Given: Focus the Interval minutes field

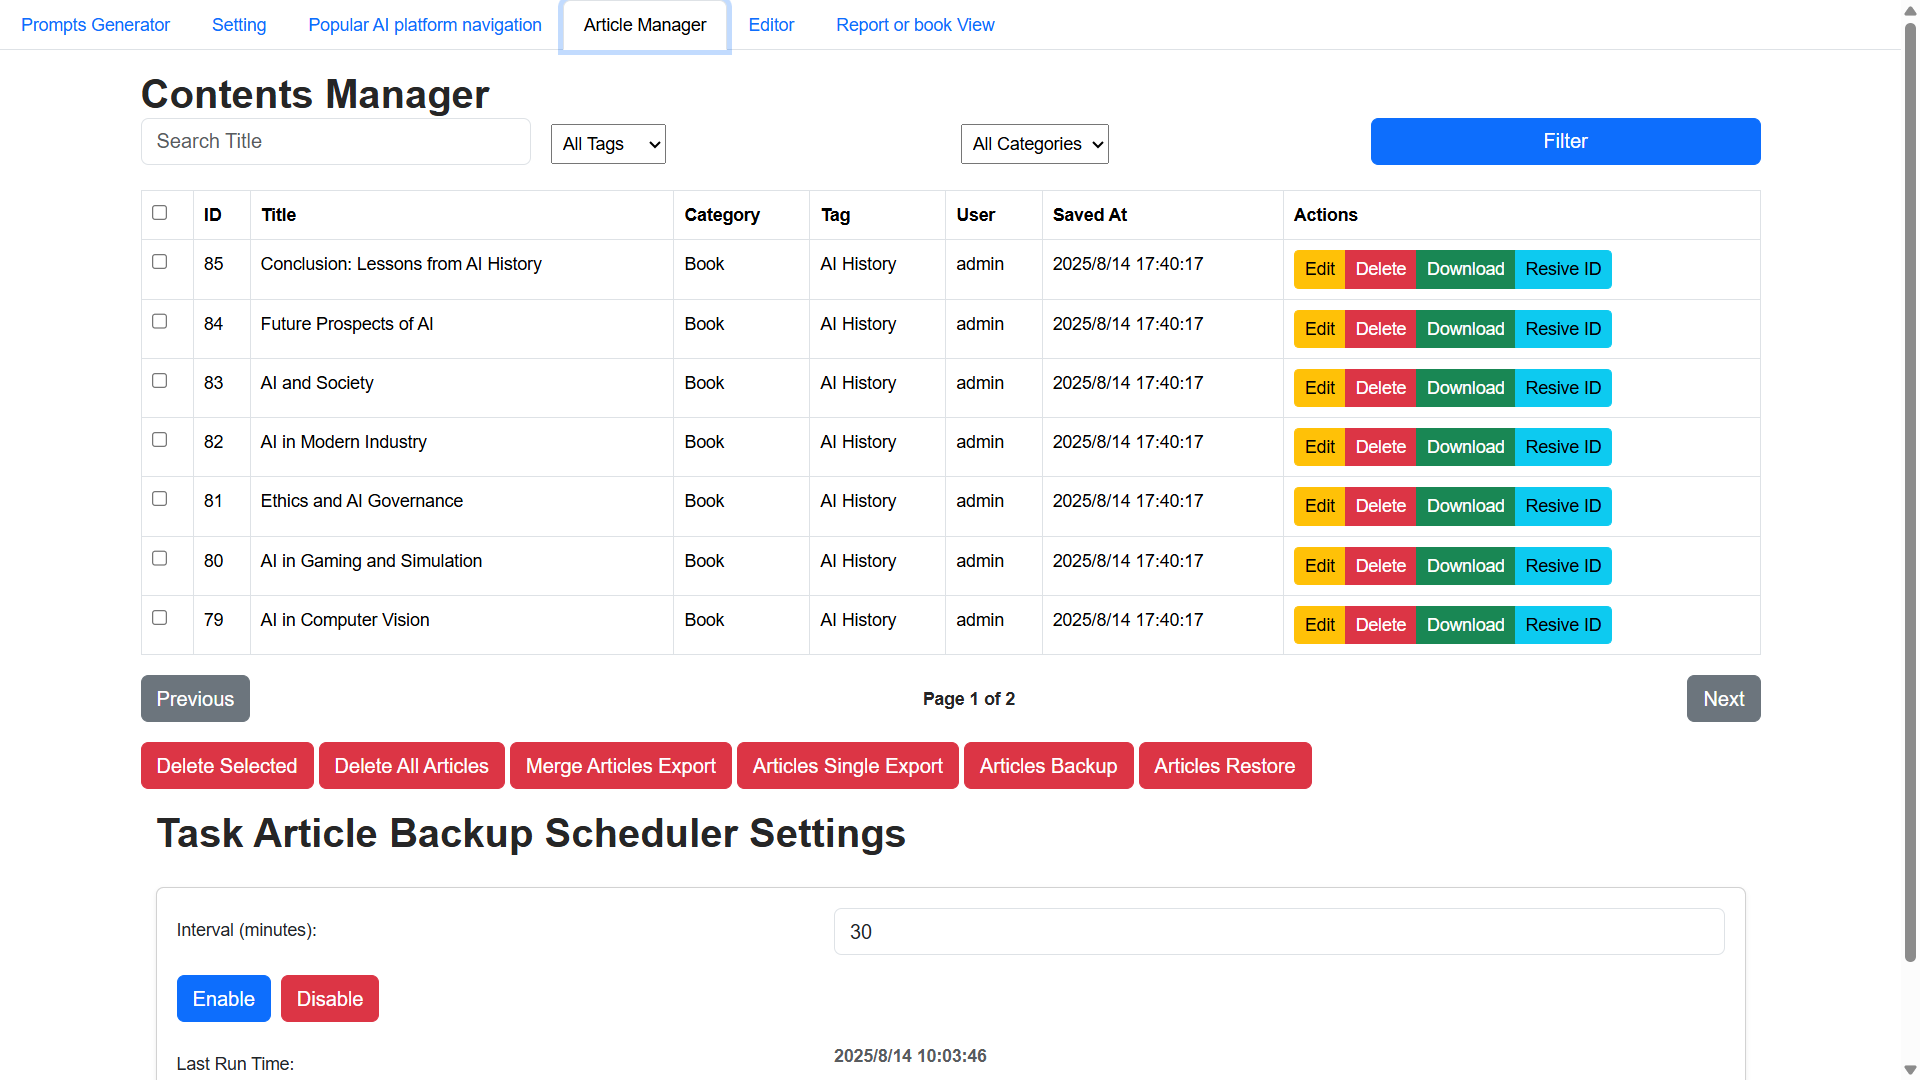Looking at the screenshot, I should [x=1278, y=932].
